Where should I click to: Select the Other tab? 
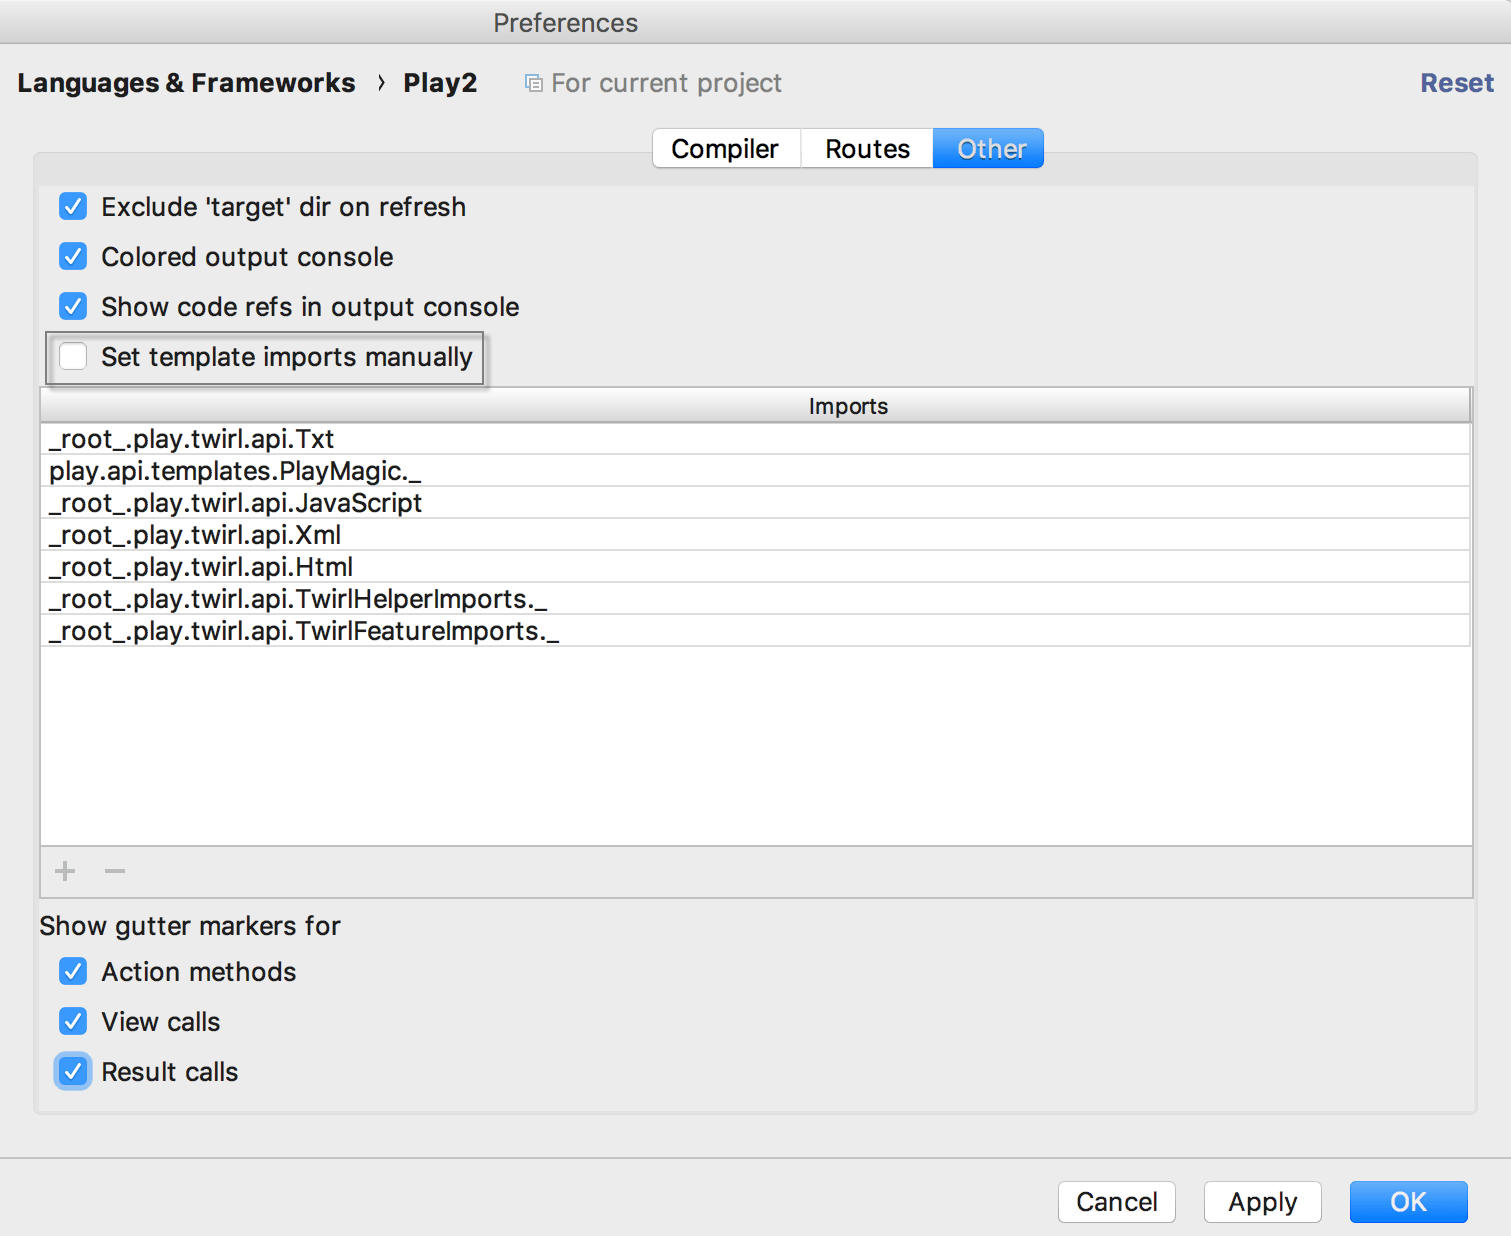coord(989,149)
